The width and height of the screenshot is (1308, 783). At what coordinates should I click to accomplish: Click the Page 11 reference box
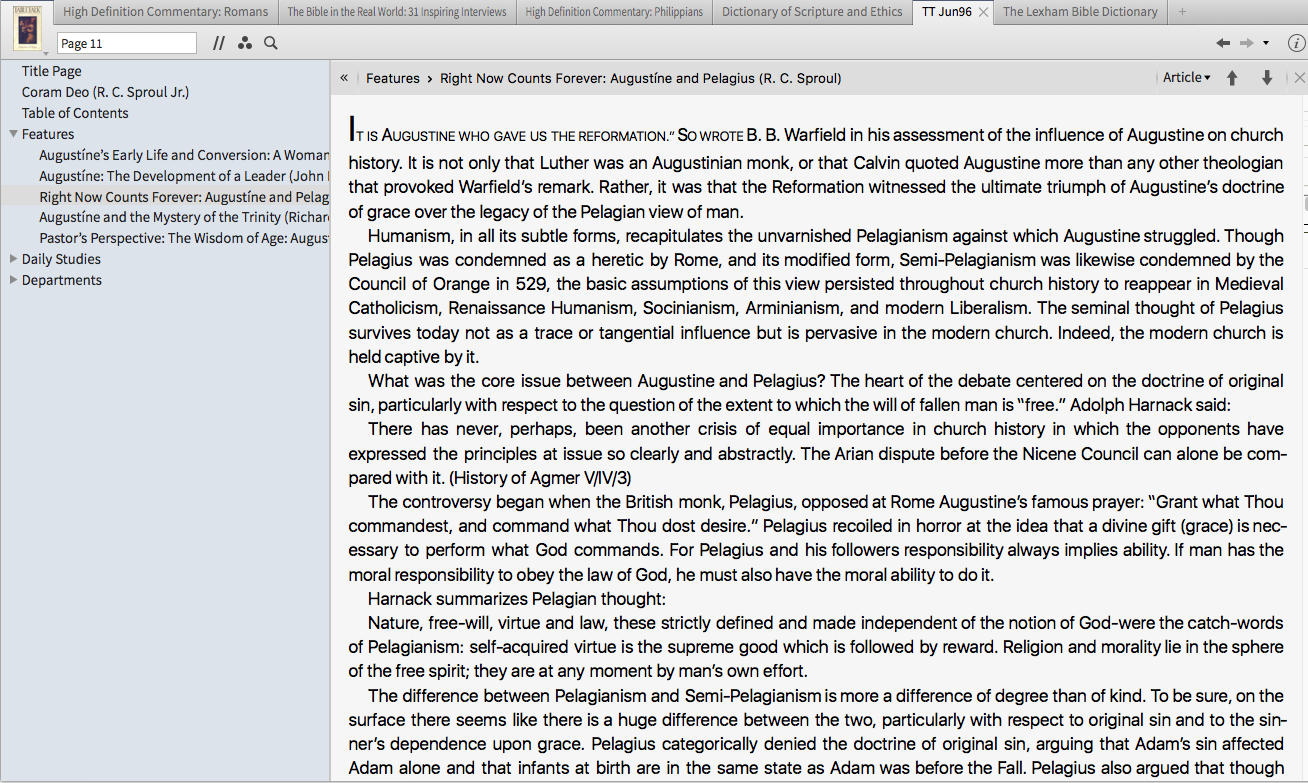click(x=126, y=43)
